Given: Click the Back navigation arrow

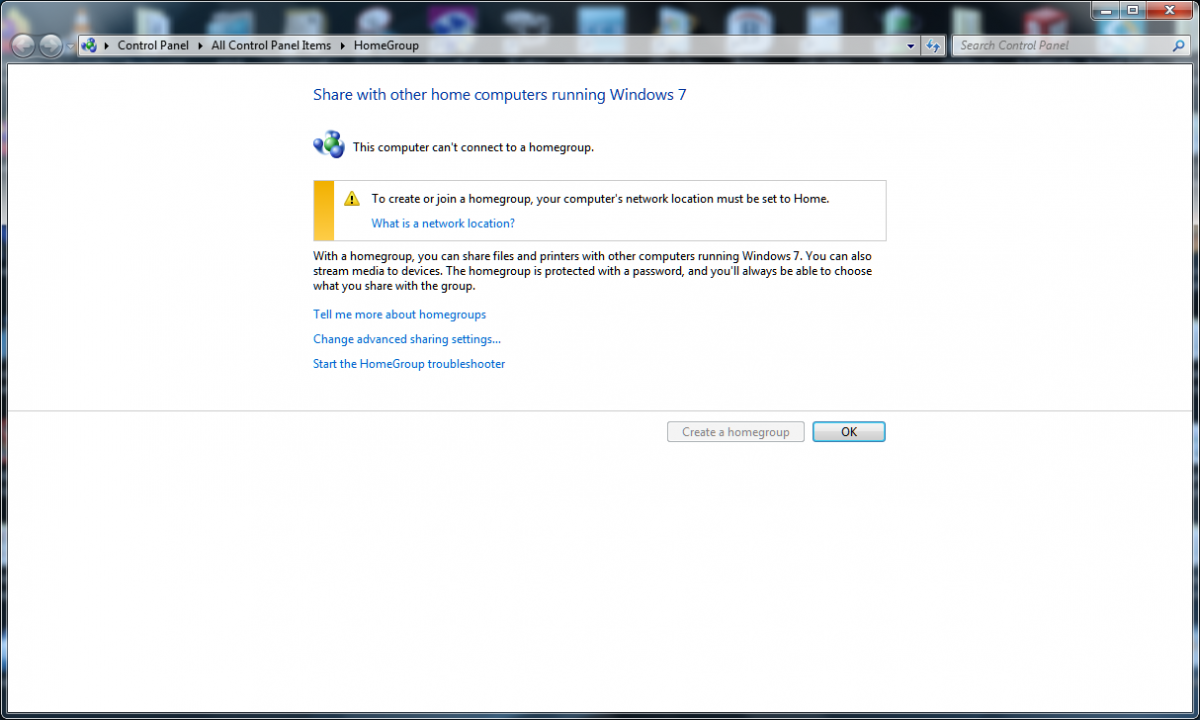Looking at the screenshot, I should point(23,46).
